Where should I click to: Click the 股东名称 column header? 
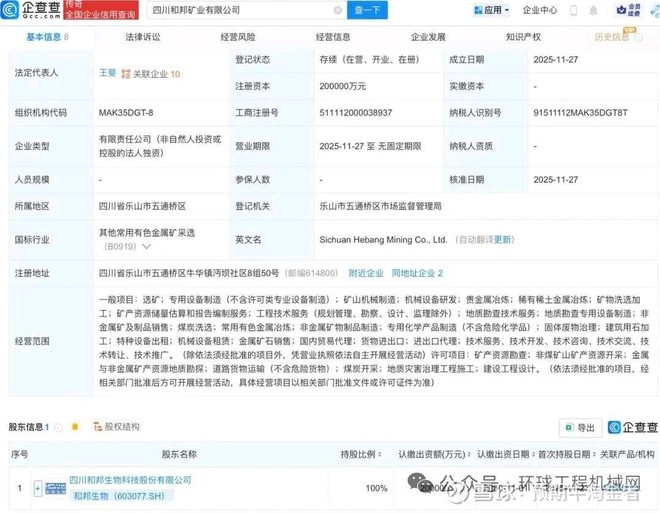179,455
